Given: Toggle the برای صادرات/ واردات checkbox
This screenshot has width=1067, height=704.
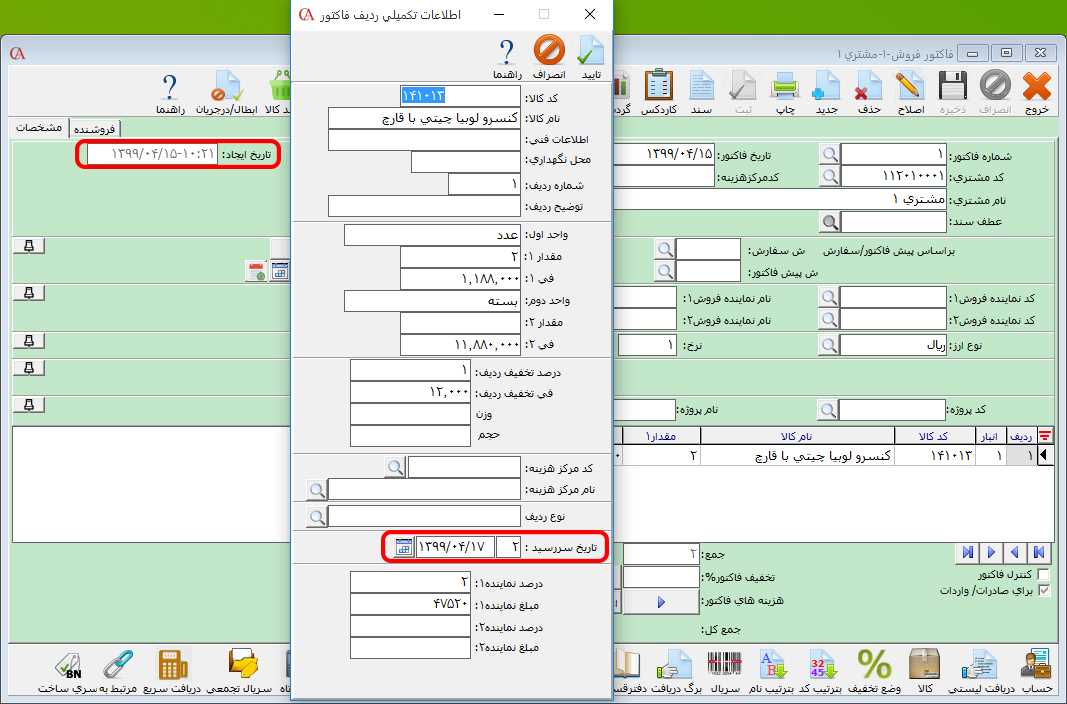Looking at the screenshot, I should [x=1045, y=591].
